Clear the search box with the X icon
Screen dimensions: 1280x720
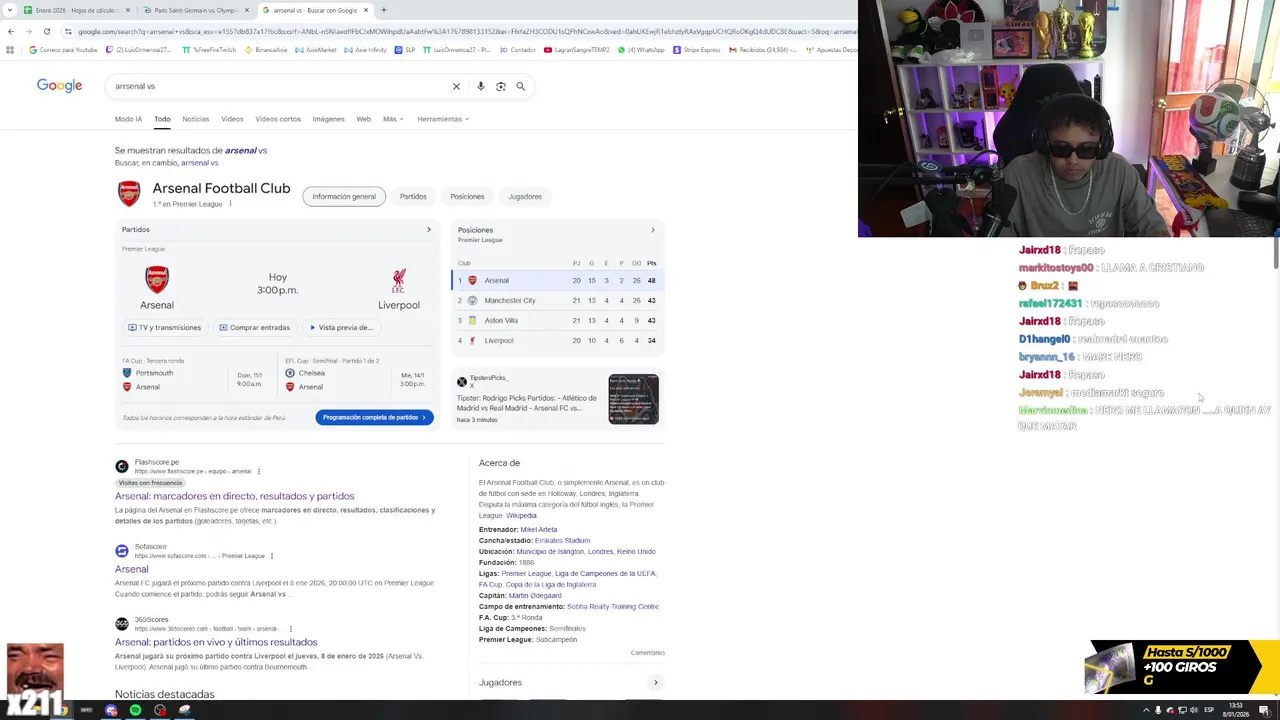click(x=456, y=86)
